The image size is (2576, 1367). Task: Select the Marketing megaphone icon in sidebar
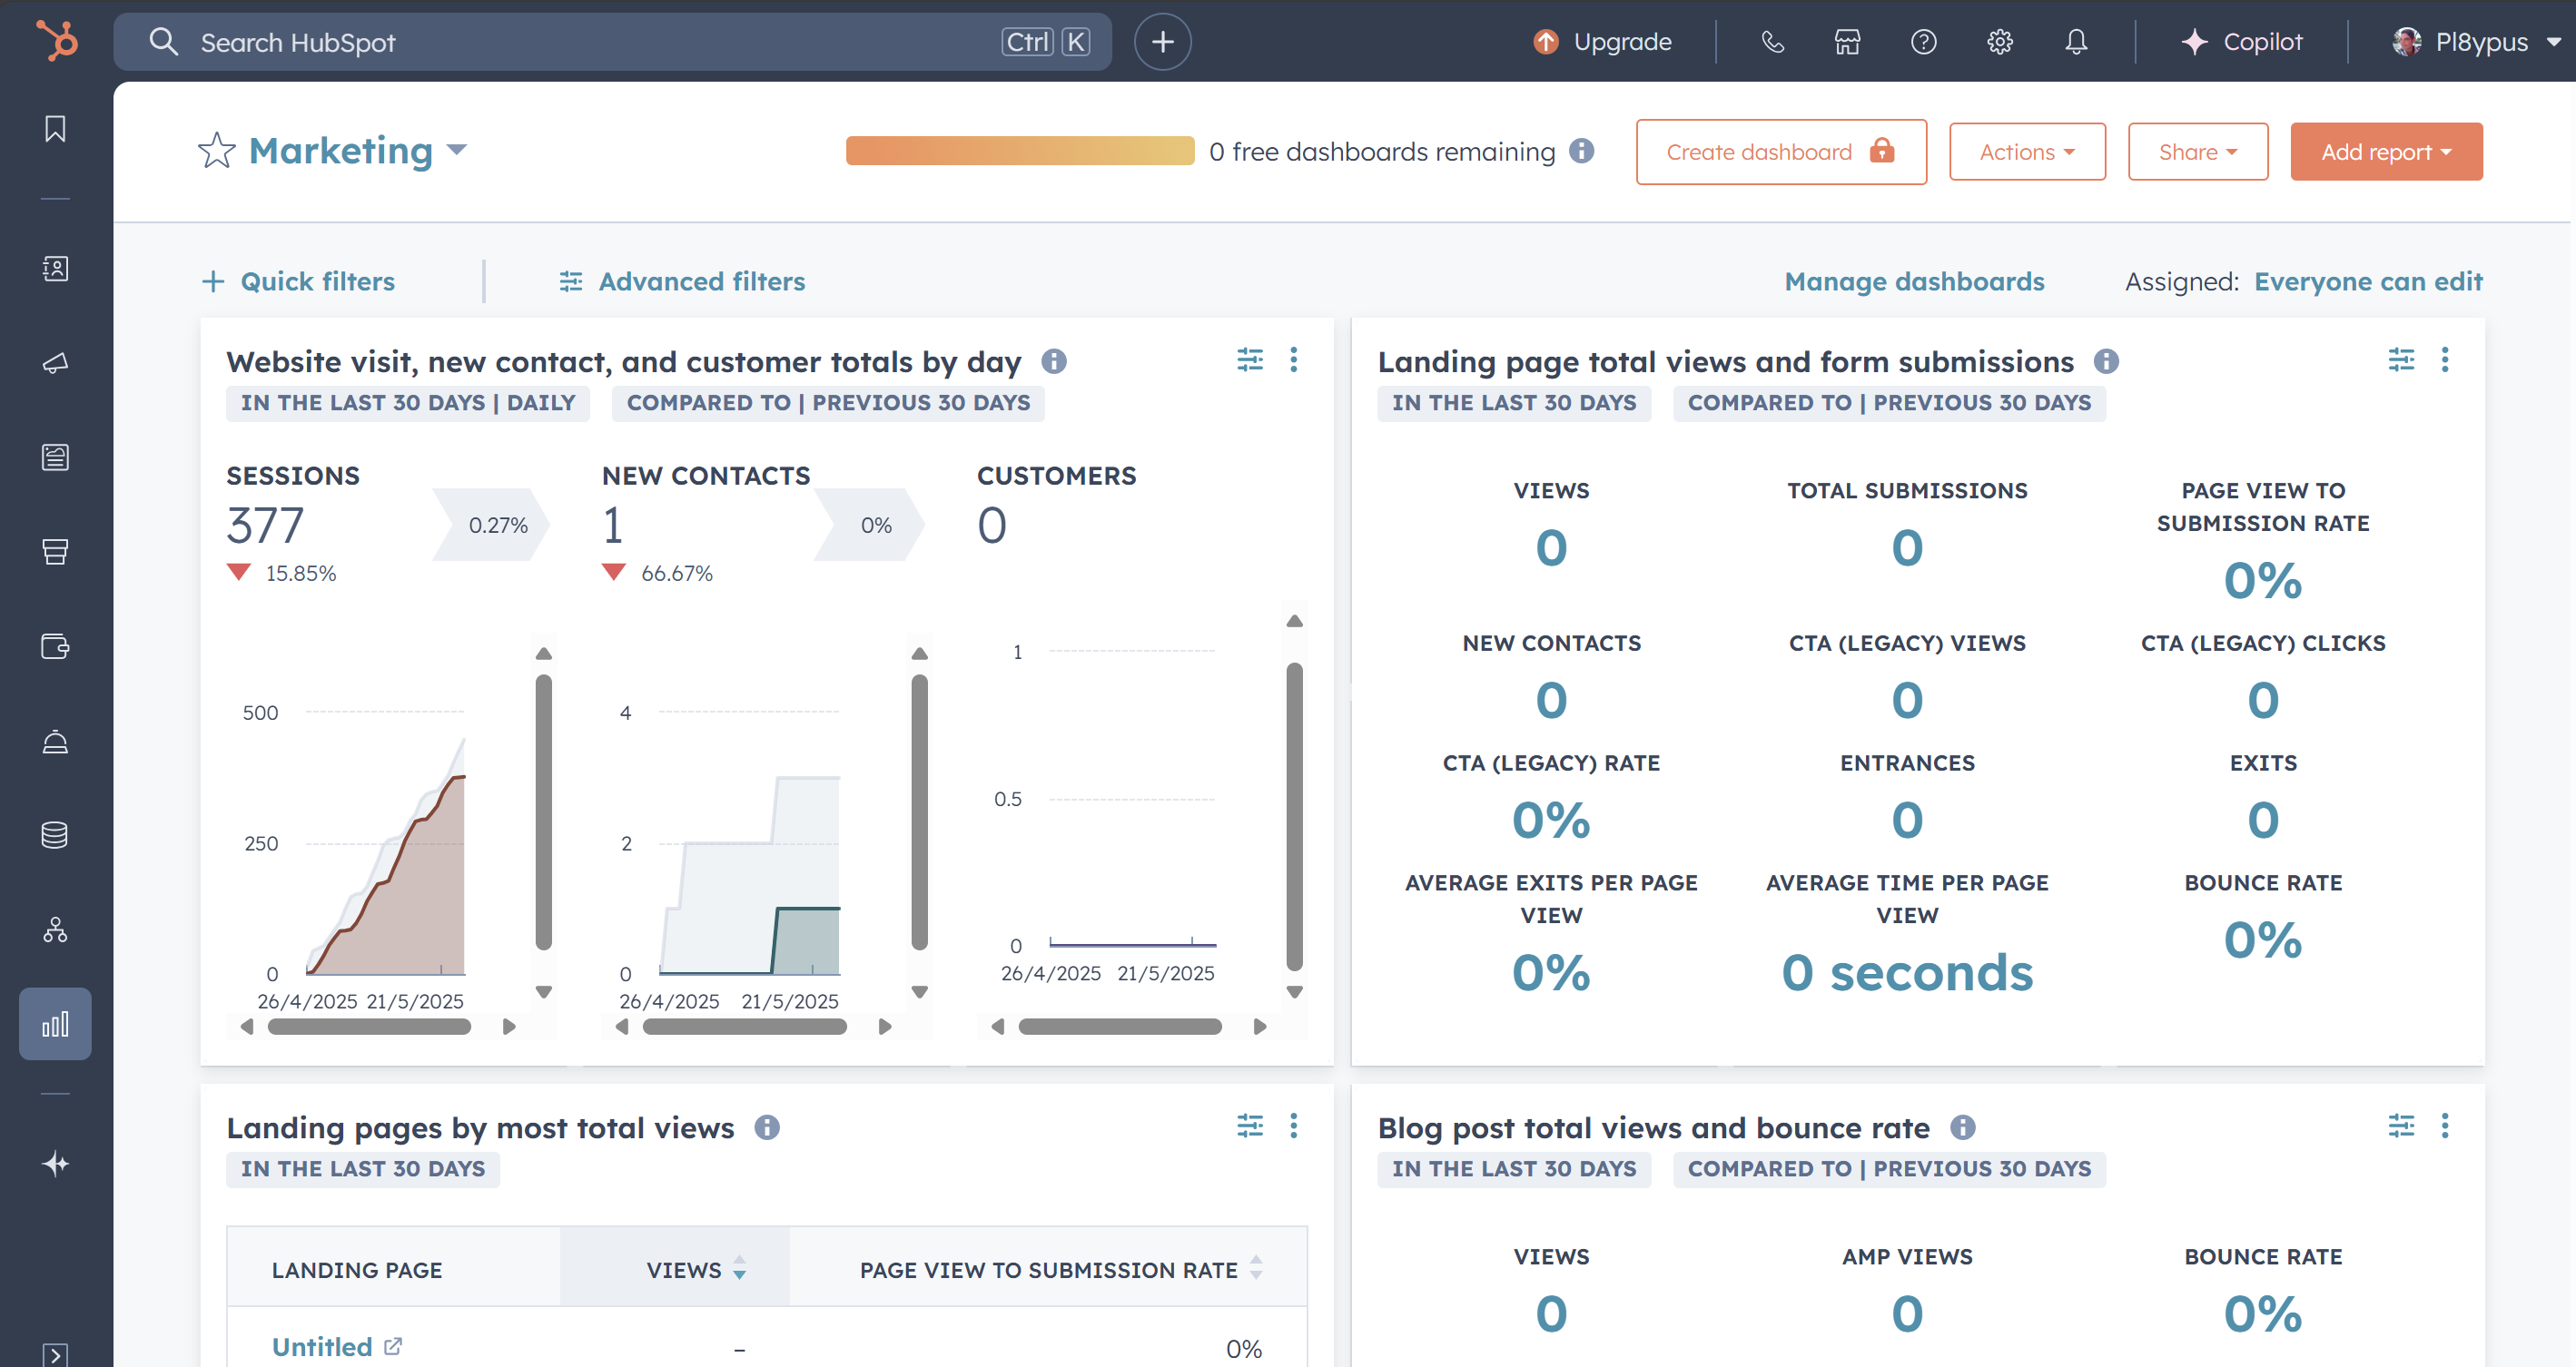coord(55,363)
